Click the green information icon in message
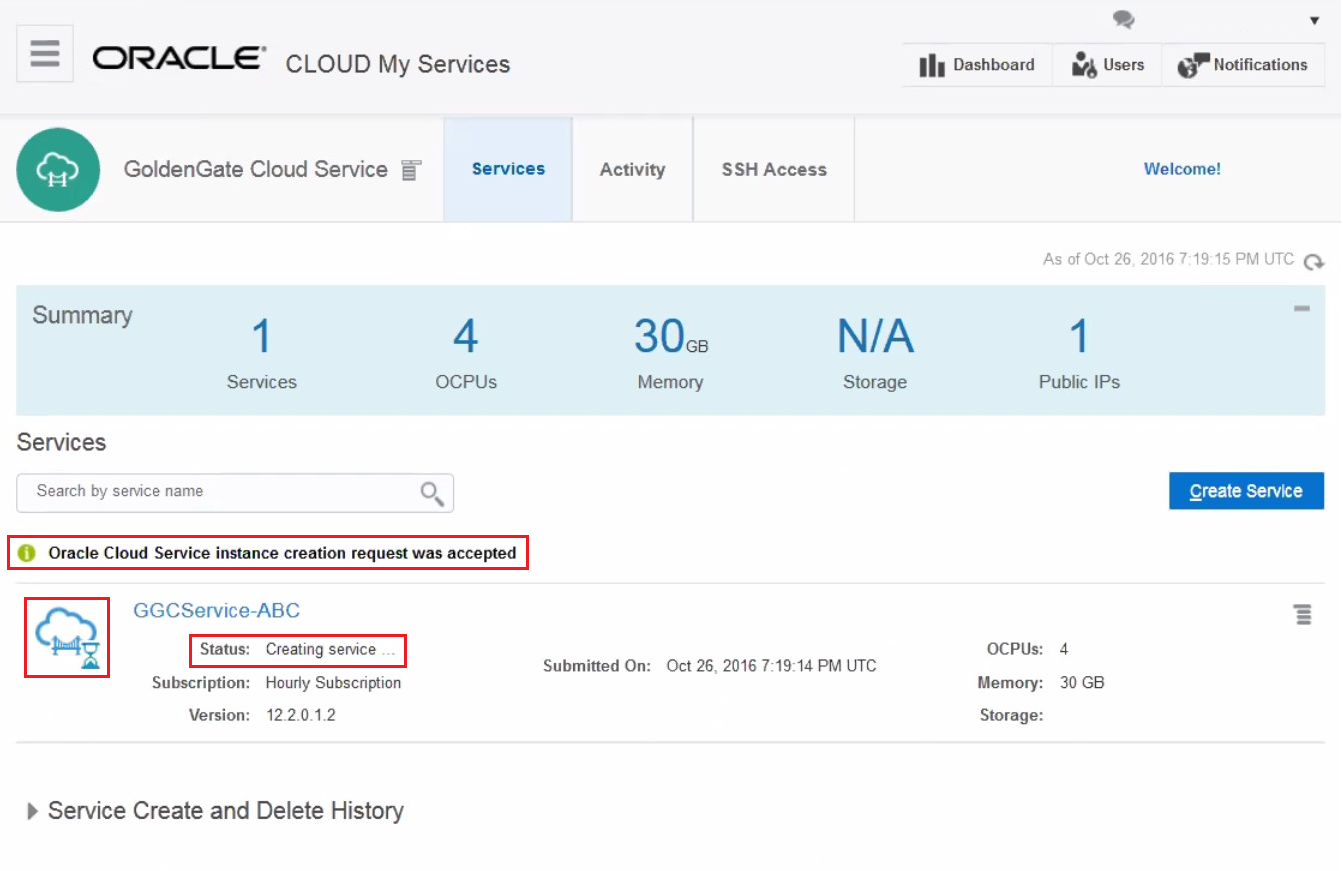Screen dimensions: 1343x871 click(x=27, y=553)
